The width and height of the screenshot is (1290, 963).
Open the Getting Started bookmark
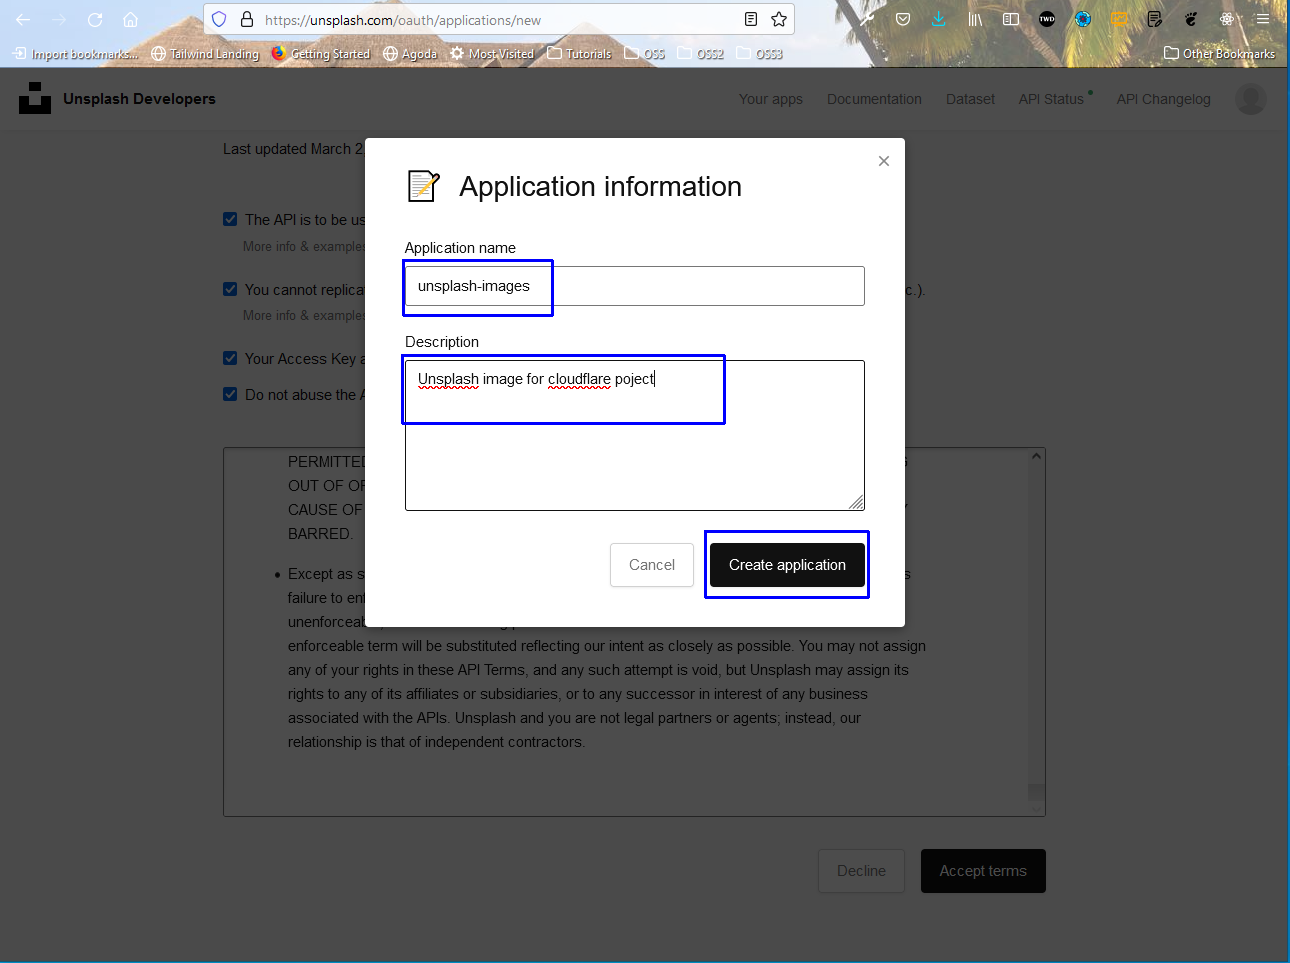point(321,54)
